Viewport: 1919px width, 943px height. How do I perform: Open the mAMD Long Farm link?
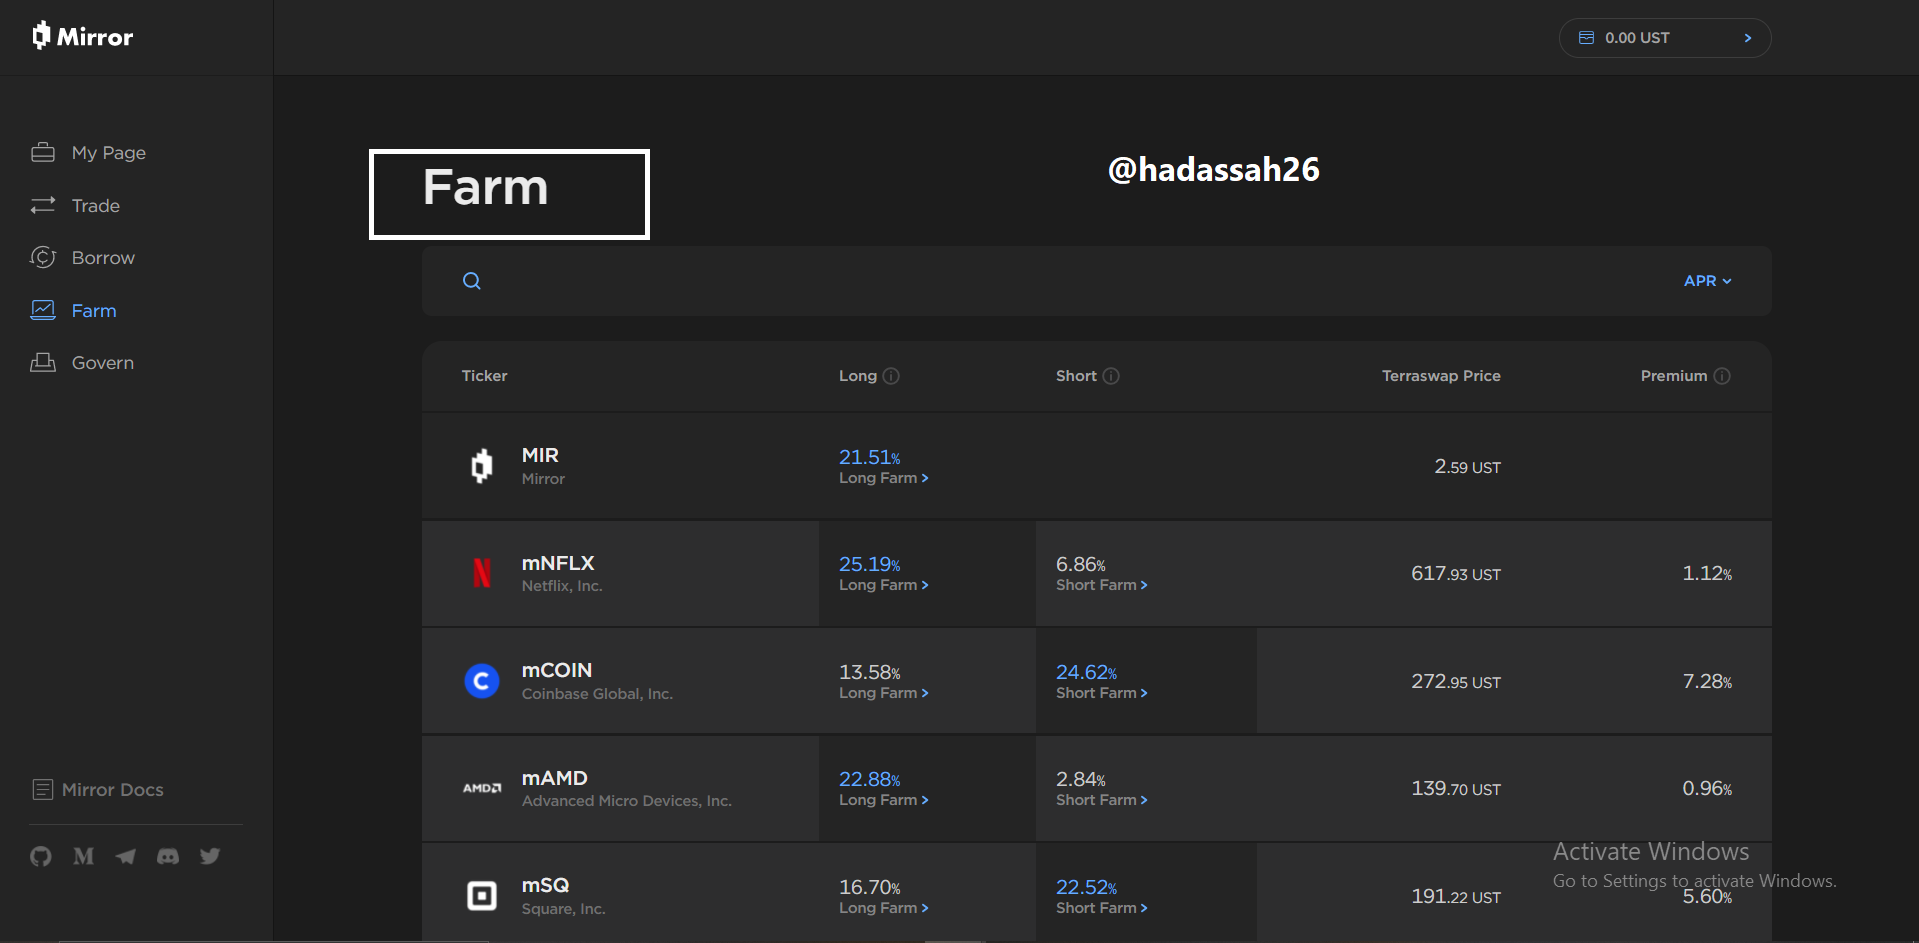(x=884, y=800)
